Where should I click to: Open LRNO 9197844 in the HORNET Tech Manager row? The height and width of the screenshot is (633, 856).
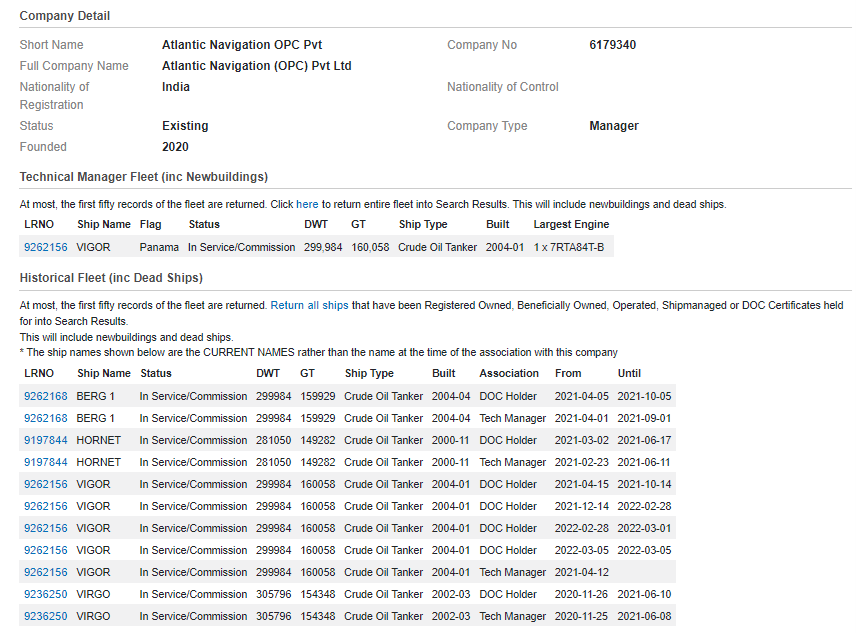point(46,462)
